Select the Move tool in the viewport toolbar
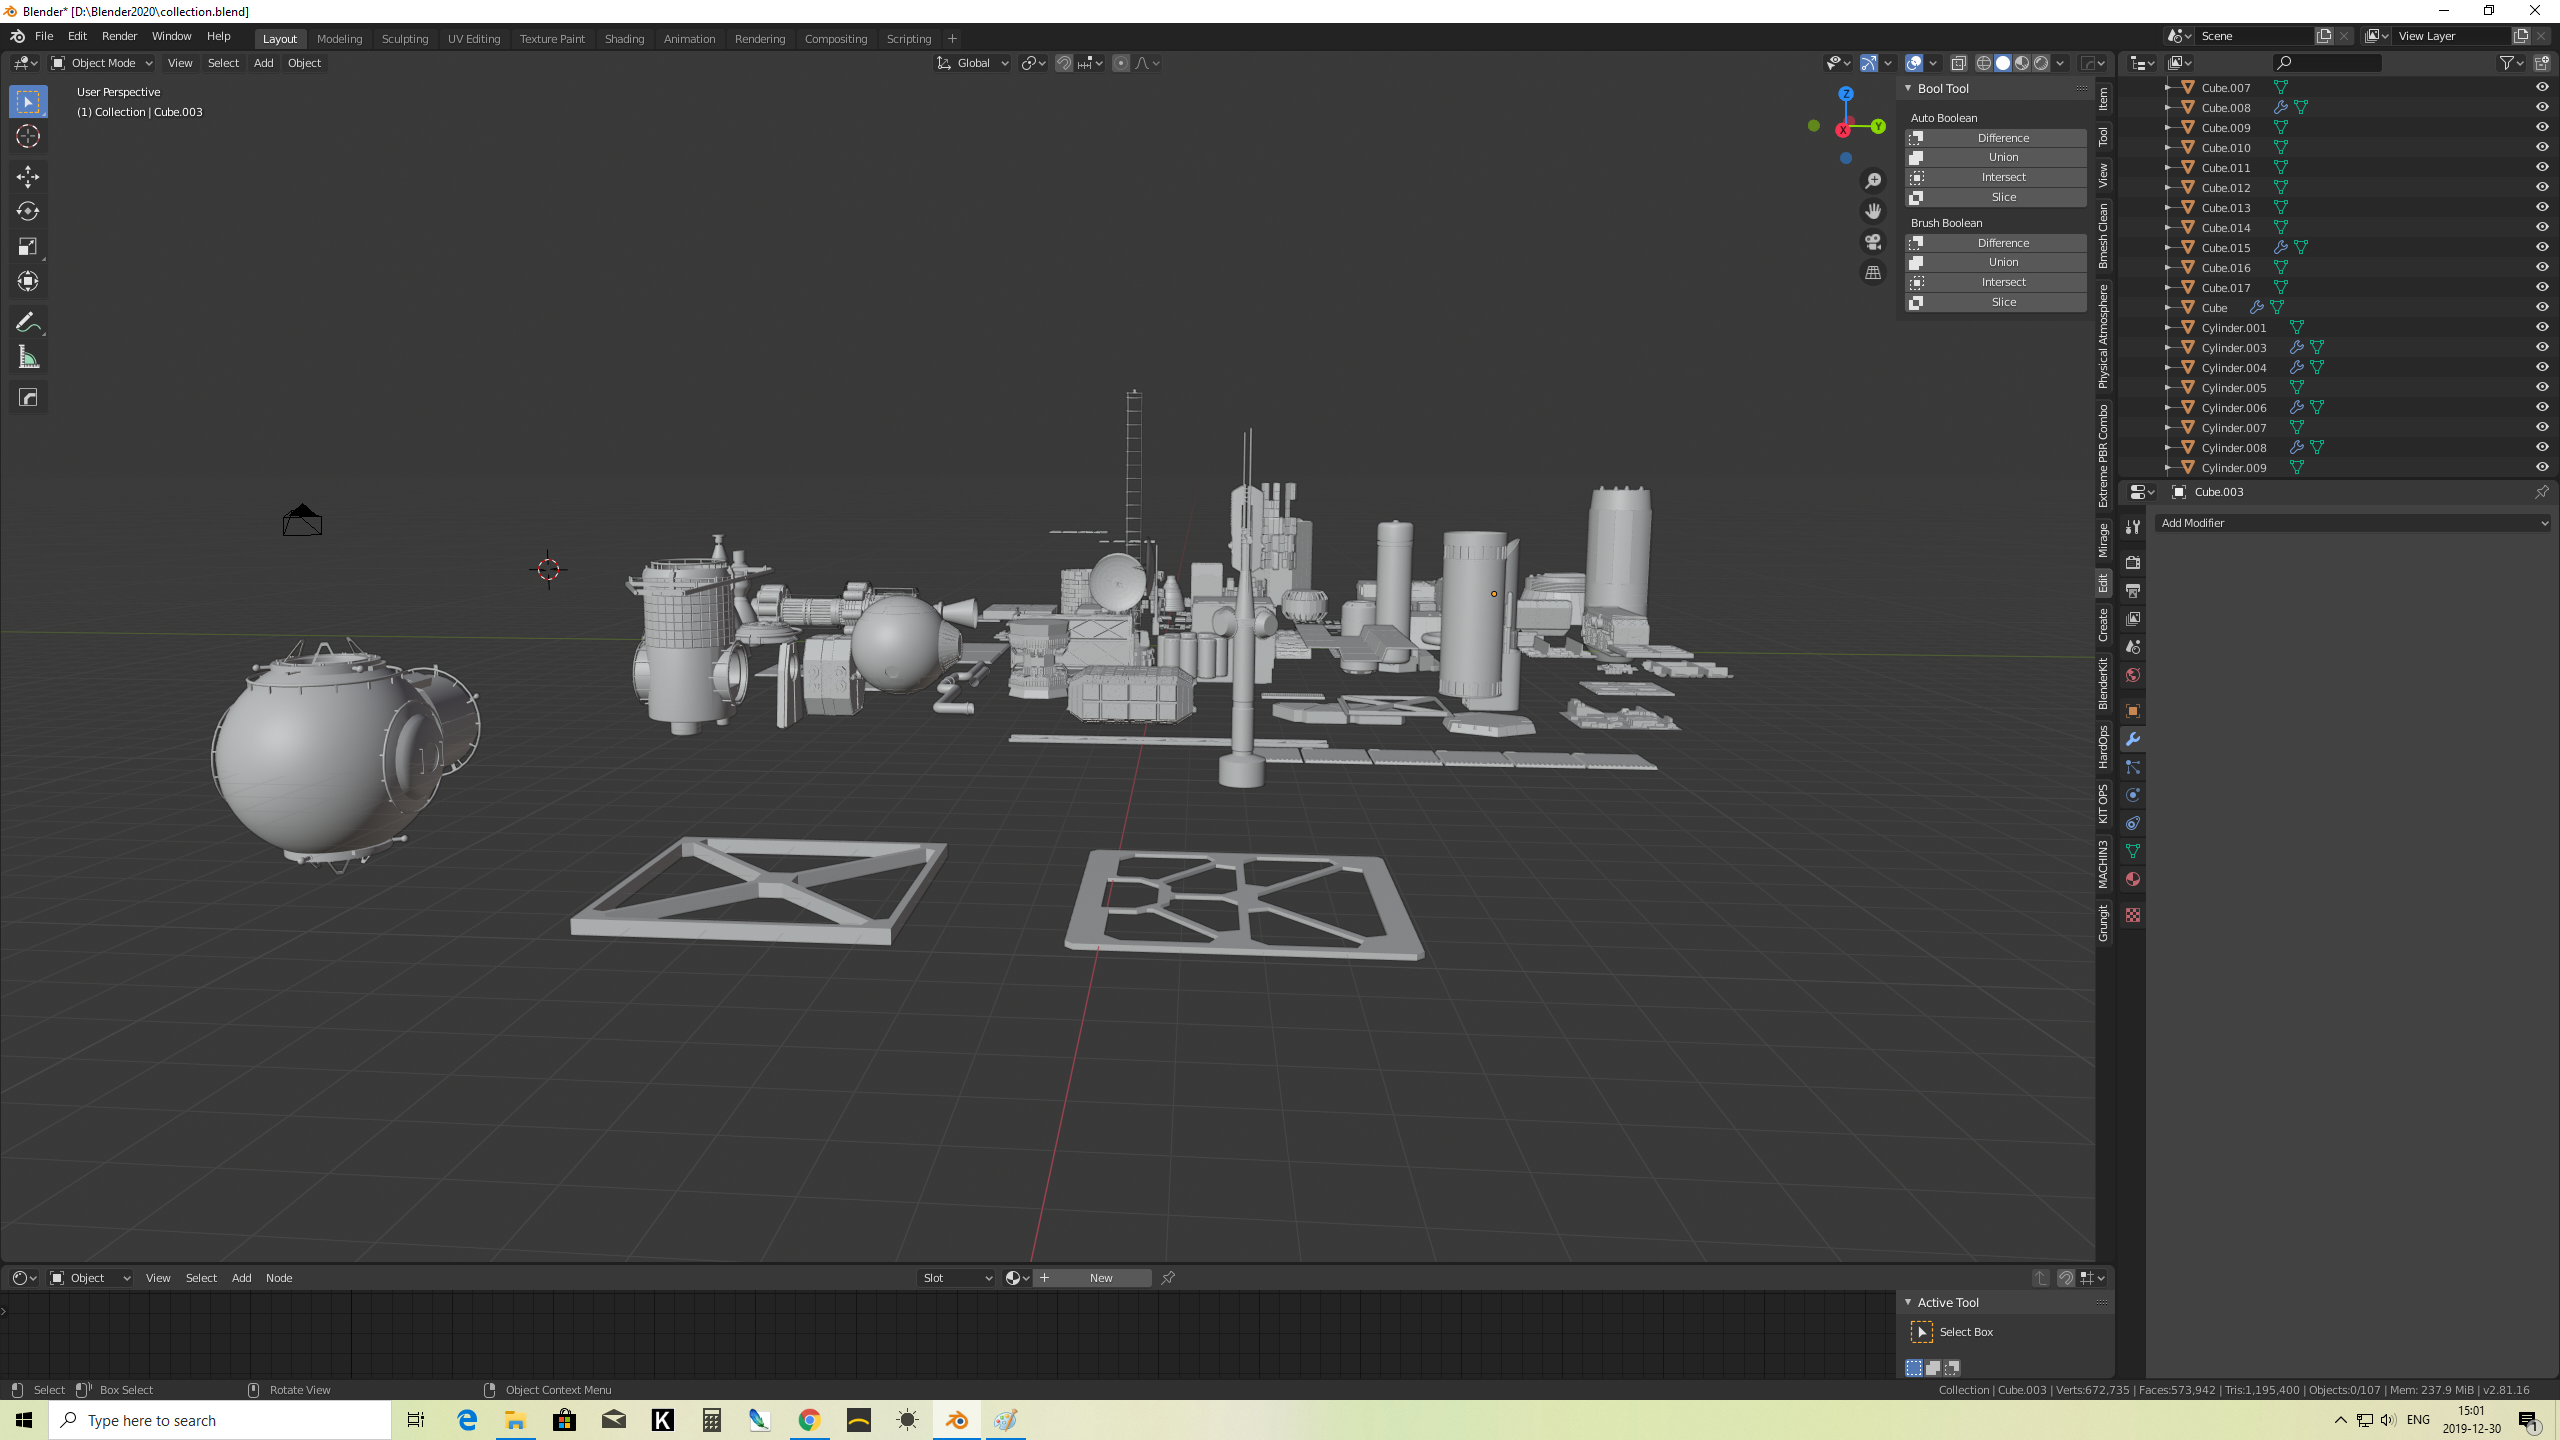Image resolution: width=2560 pixels, height=1440 pixels. pyautogui.click(x=27, y=177)
